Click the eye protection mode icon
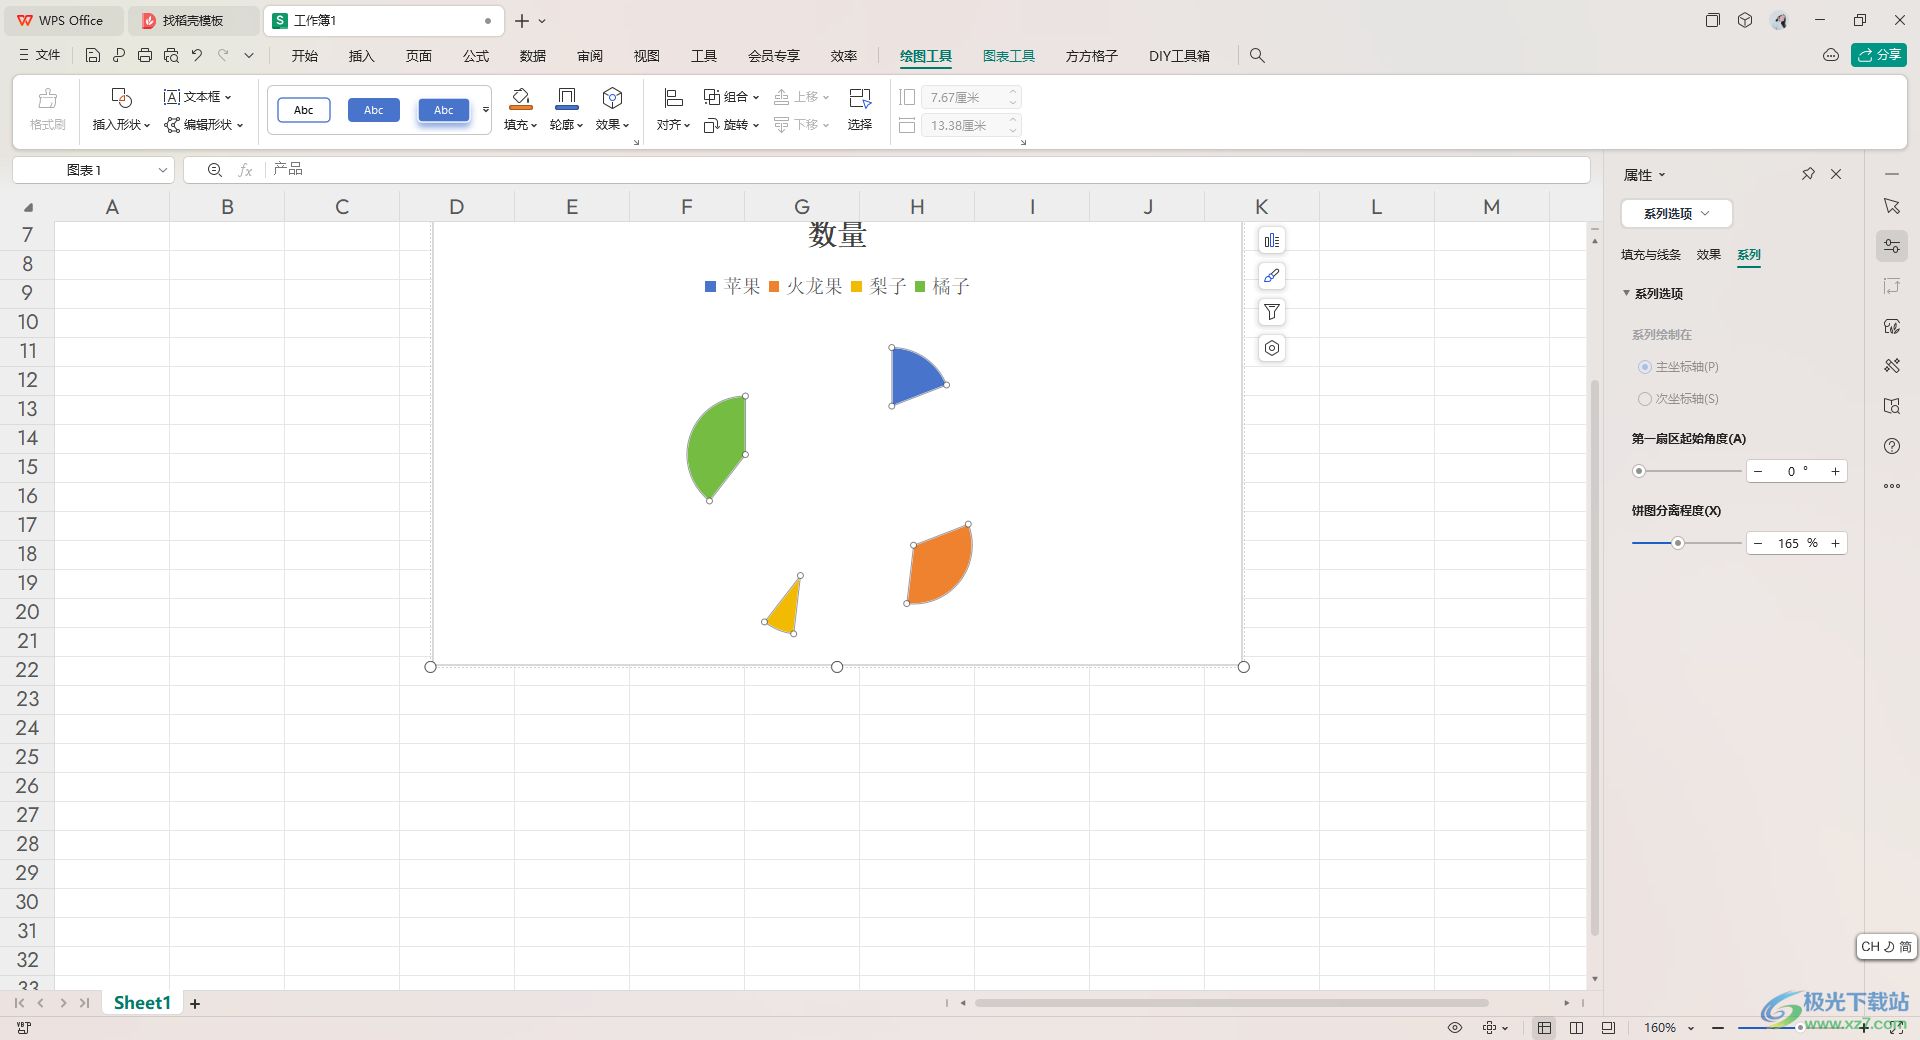Screen dimensions: 1920x1040 [x=1455, y=1028]
